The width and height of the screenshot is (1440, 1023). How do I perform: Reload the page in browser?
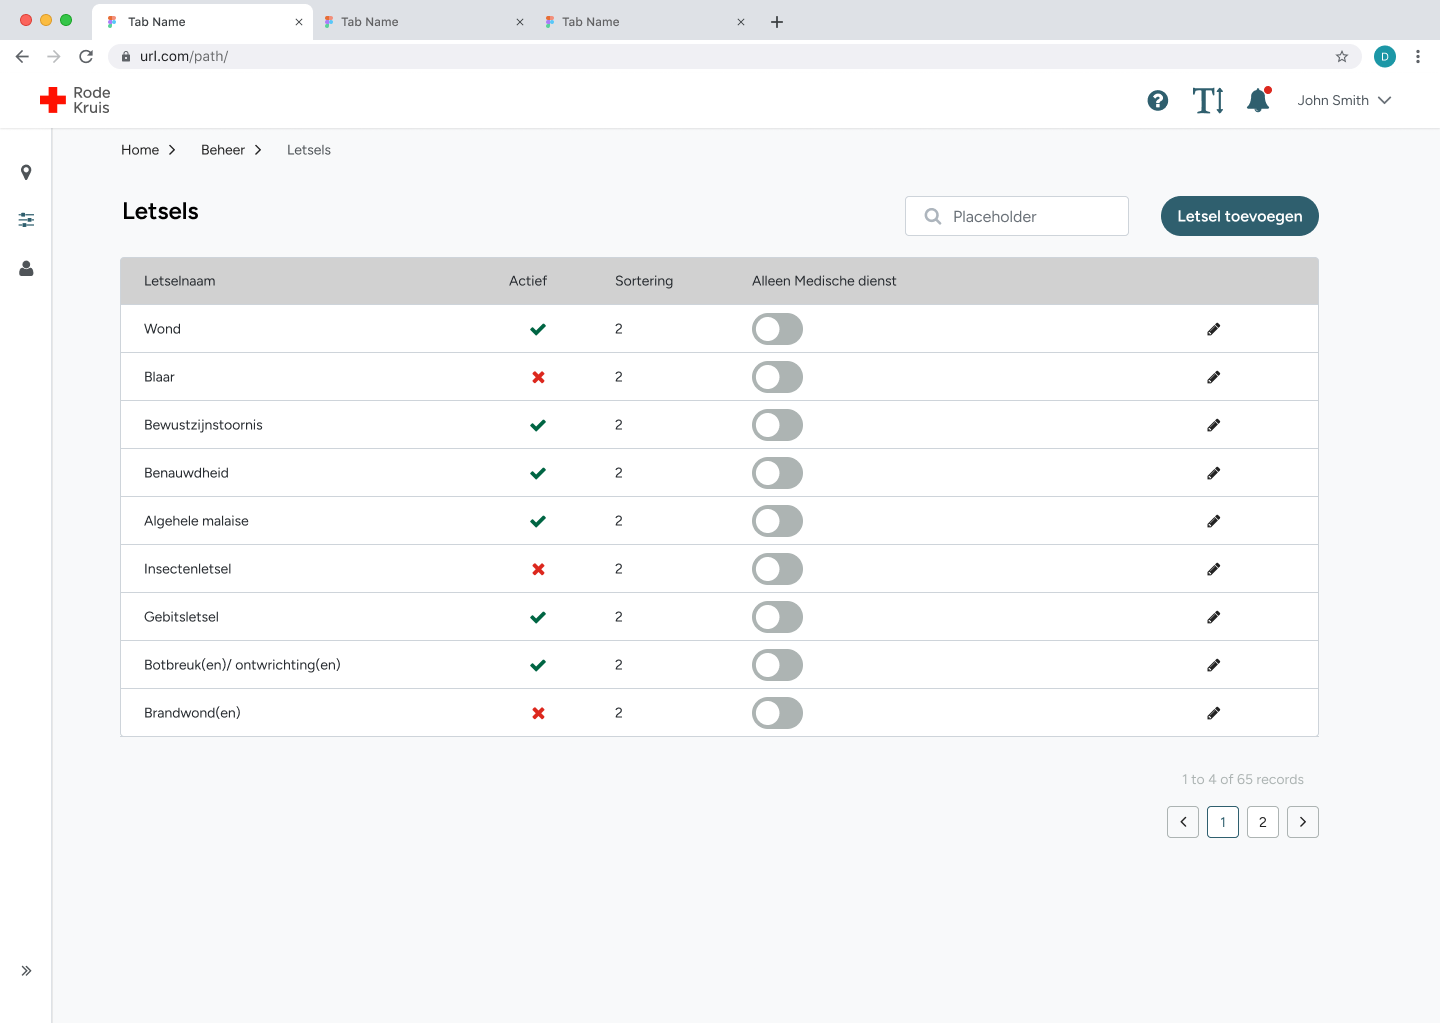pyautogui.click(x=86, y=56)
